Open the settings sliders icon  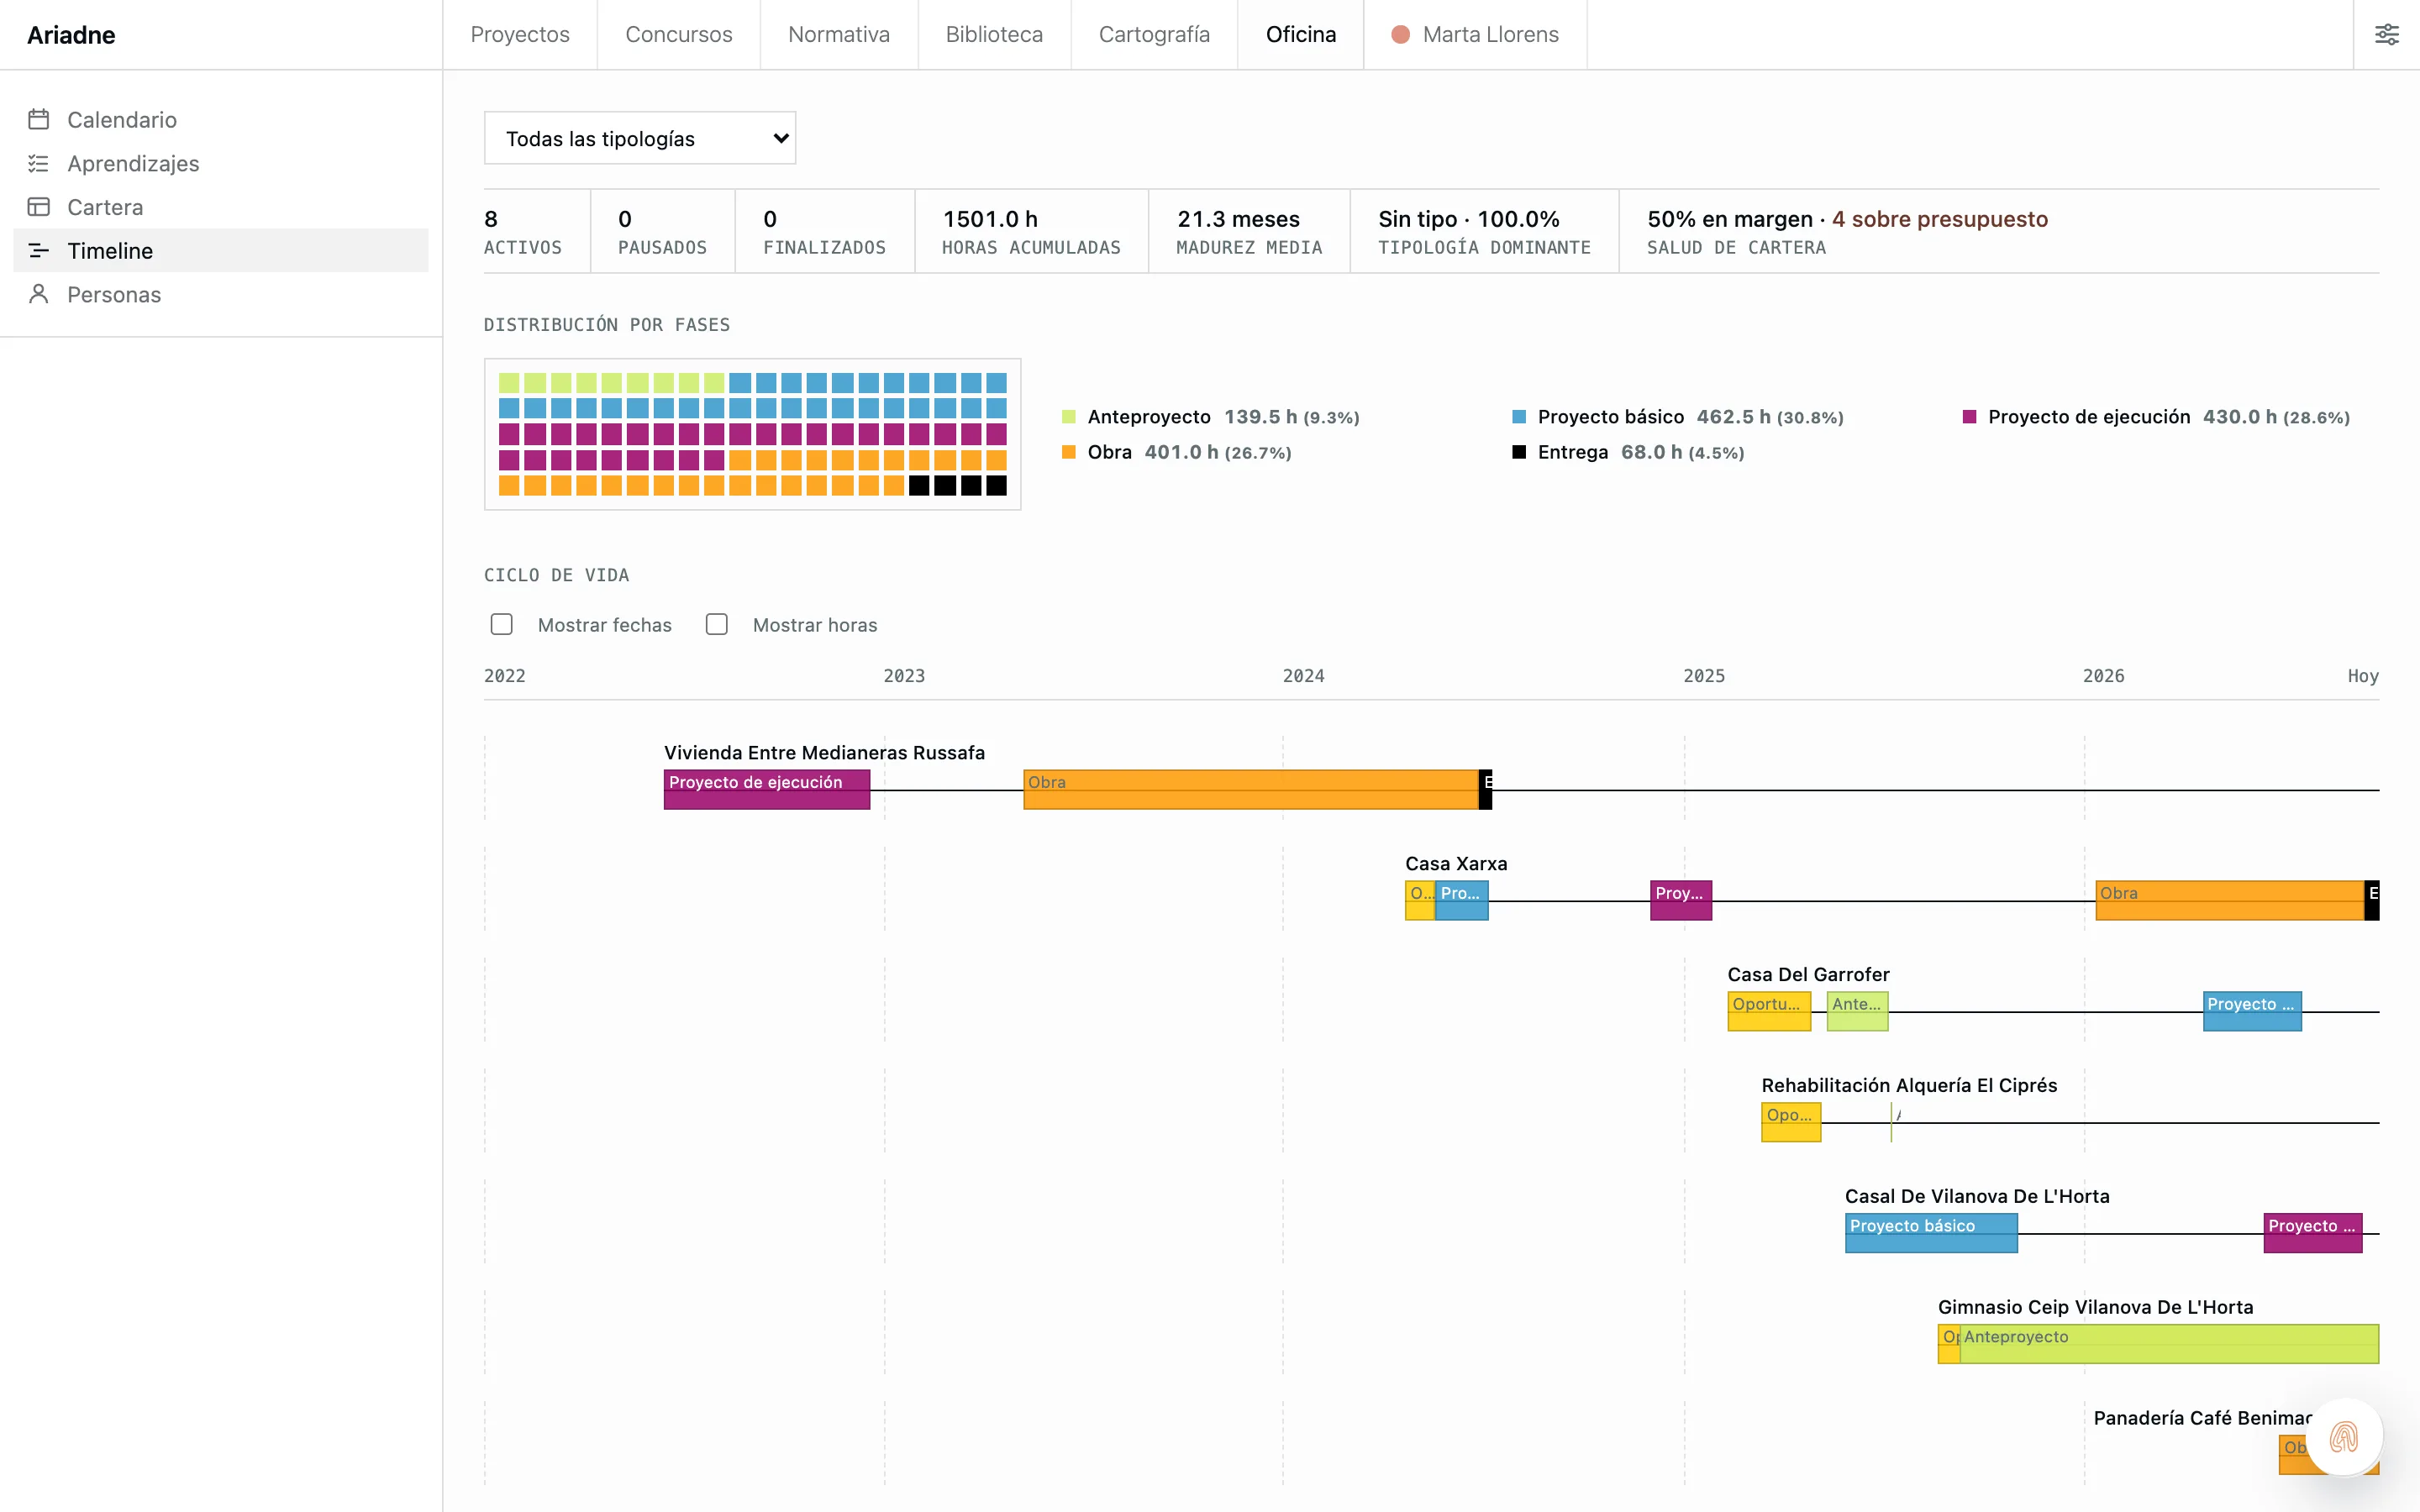pyautogui.click(x=2387, y=35)
